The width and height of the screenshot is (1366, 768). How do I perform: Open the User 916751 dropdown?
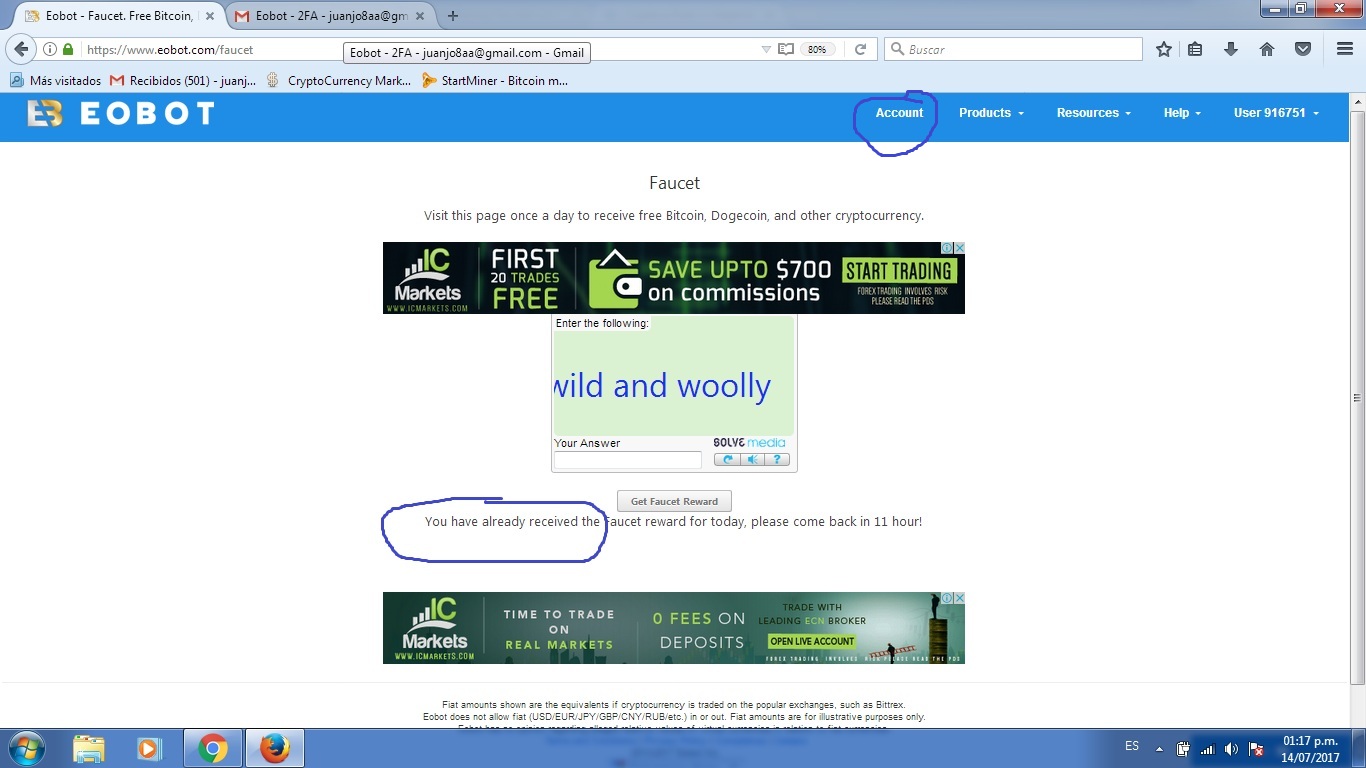(1276, 113)
